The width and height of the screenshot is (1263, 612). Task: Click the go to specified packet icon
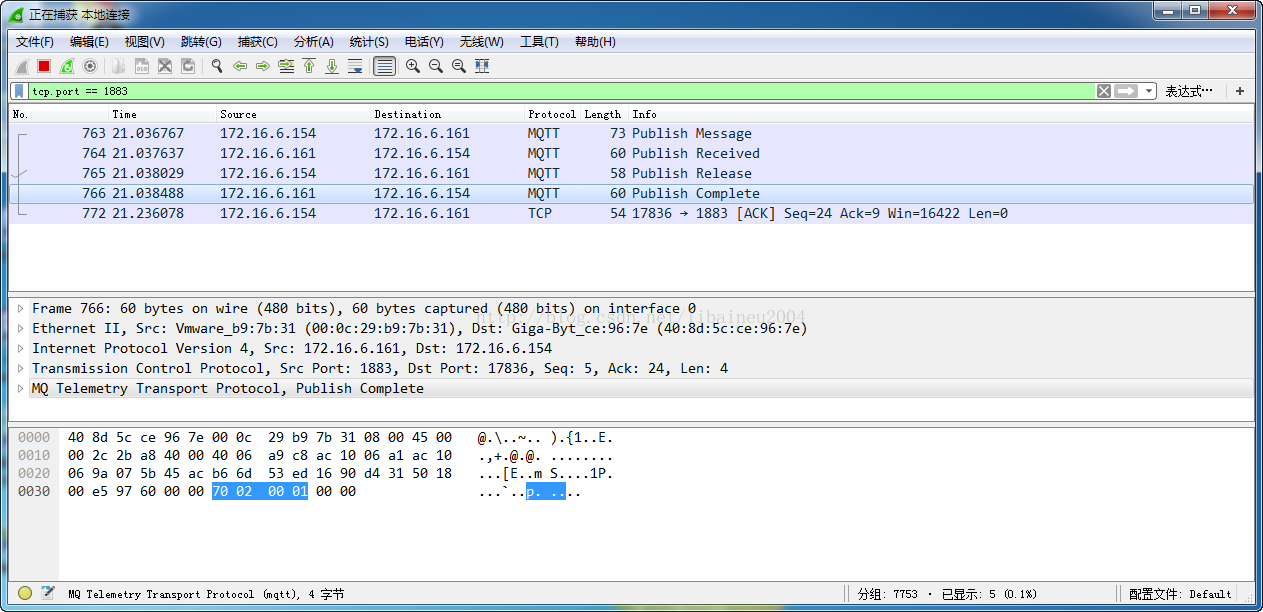click(286, 66)
